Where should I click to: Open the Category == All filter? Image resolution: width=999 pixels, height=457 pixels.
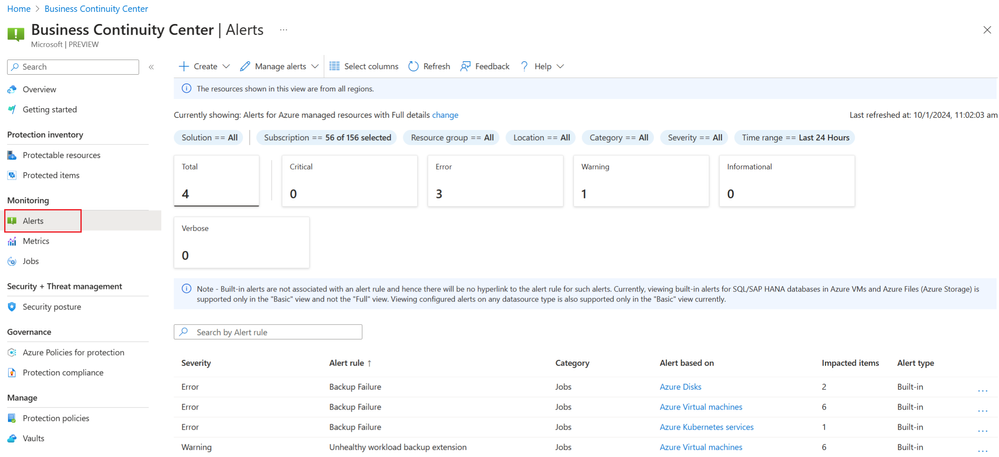[x=619, y=138]
